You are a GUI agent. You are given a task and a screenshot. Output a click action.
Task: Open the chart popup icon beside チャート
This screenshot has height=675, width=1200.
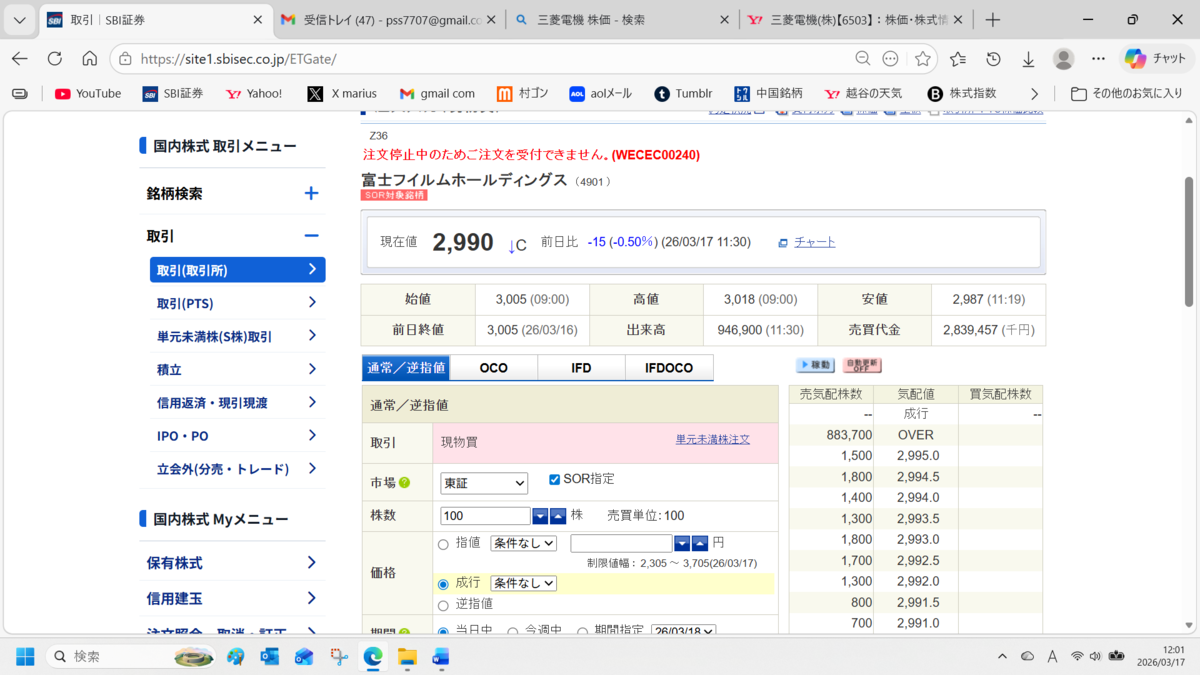point(783,243)
